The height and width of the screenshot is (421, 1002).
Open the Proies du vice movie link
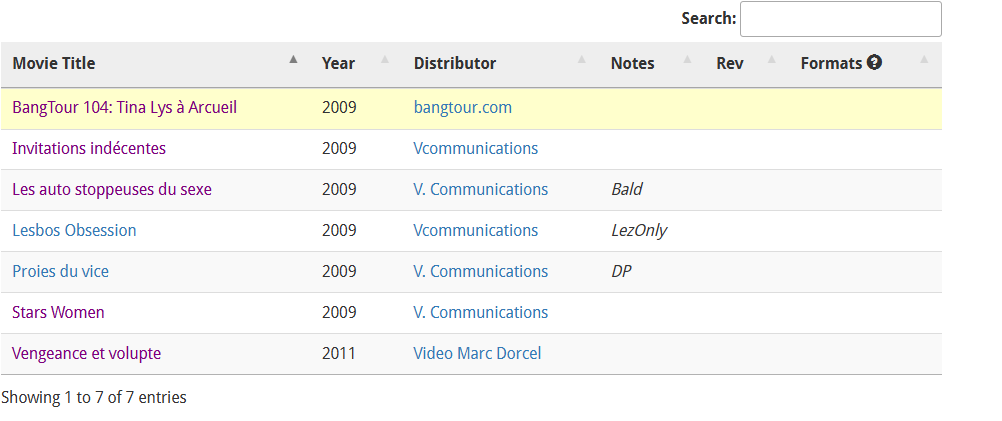[x=60, y=271]
